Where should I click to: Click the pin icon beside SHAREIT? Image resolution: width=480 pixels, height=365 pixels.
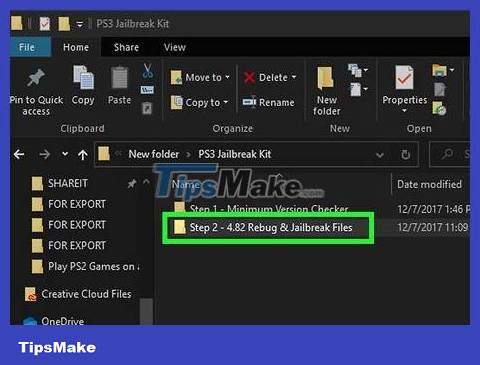(x=132, y=183)
